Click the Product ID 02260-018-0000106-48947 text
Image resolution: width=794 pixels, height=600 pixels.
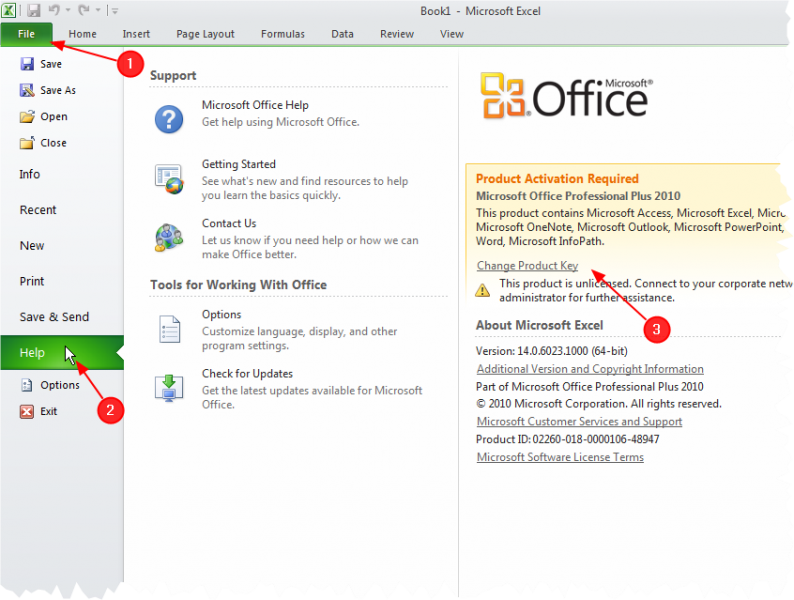[x=568, y=439]
